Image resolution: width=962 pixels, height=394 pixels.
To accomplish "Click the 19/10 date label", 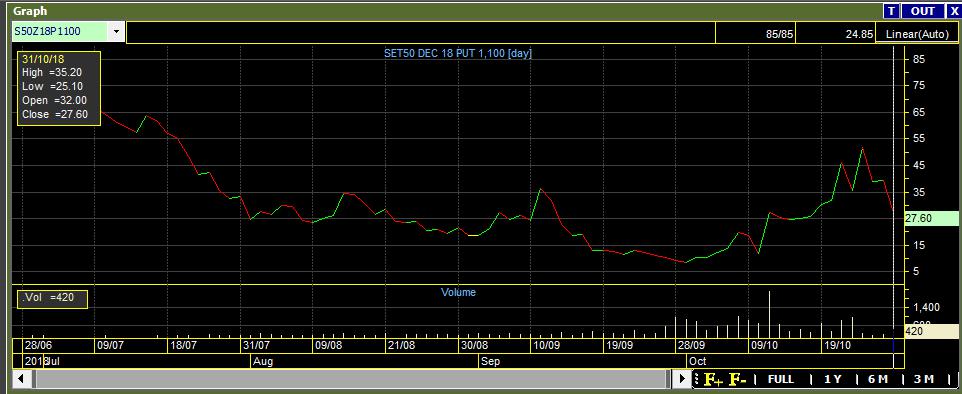I will 837,346.
